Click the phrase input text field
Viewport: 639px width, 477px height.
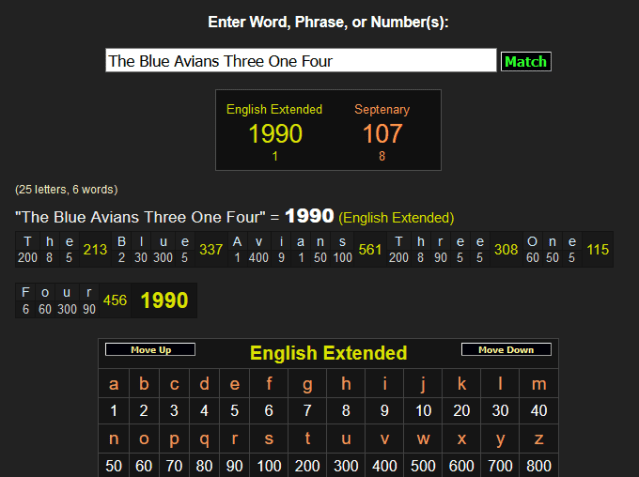click(x=300, y=61)
